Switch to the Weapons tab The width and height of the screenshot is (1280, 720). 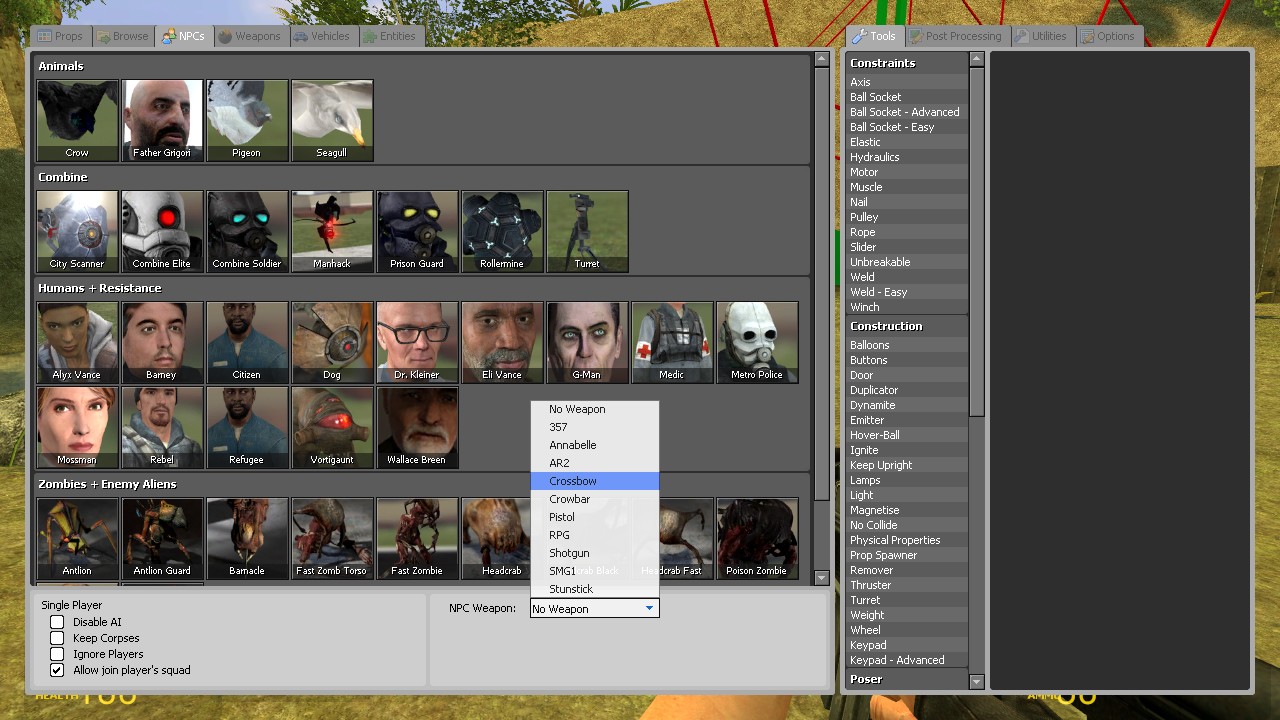[250, 36]
